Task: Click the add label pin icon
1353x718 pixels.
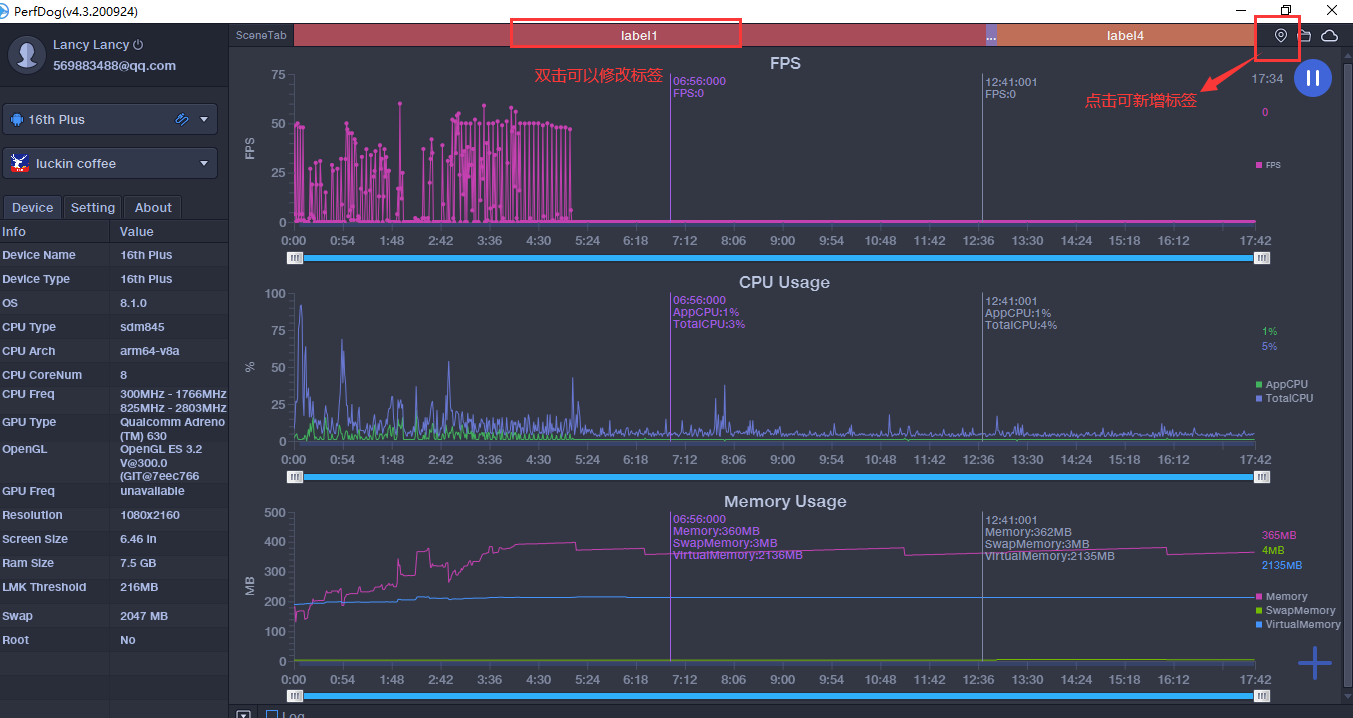Action: [1281, 35]
